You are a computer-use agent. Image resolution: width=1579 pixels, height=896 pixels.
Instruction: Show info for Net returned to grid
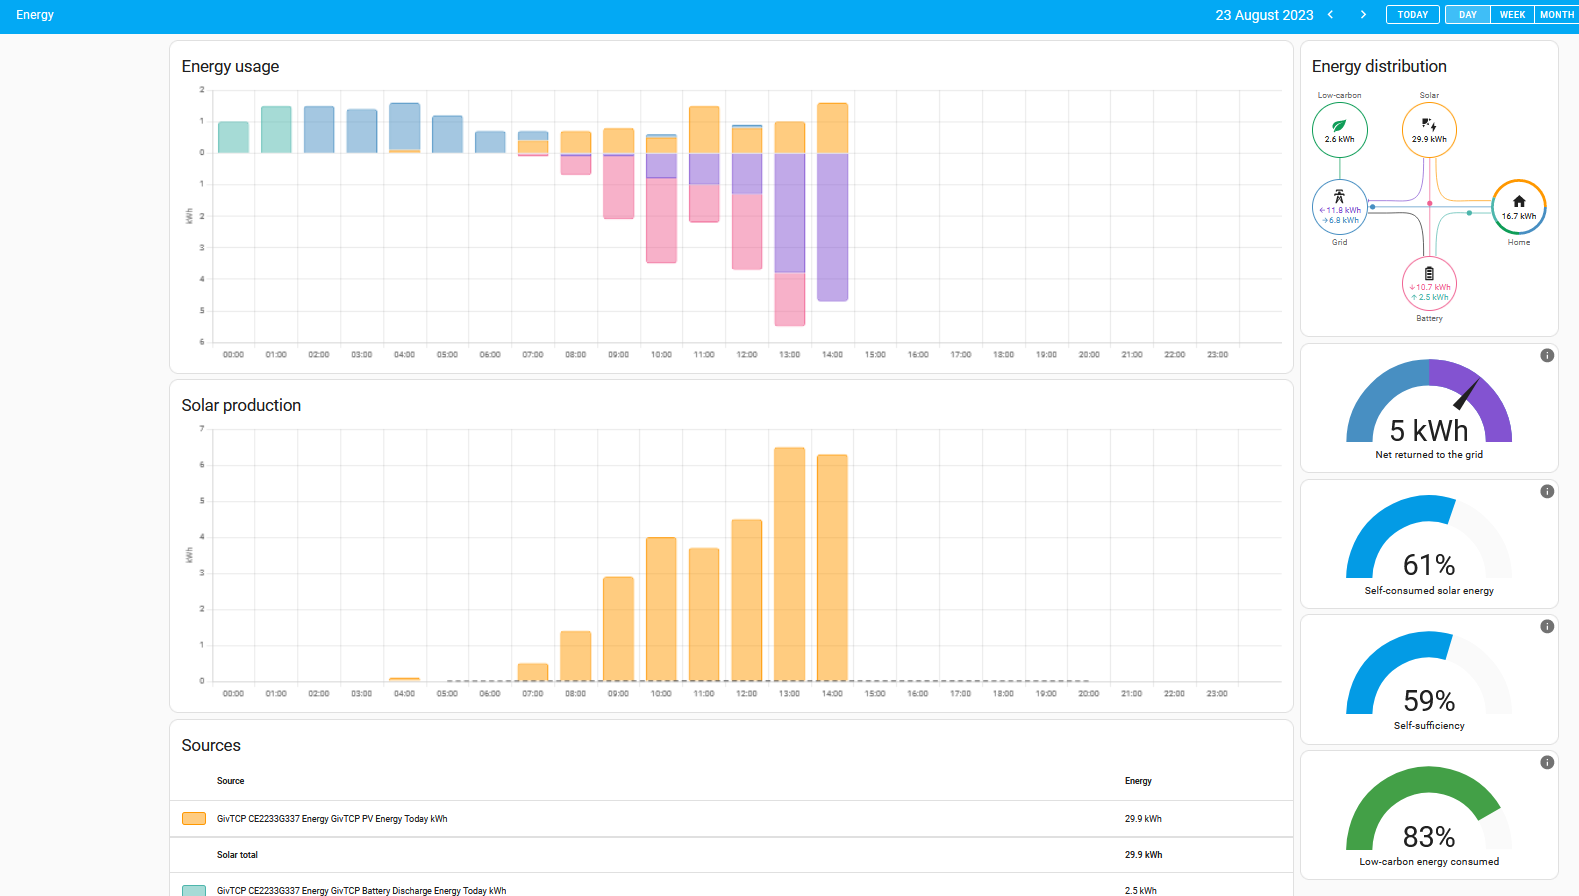(1547, 355)
